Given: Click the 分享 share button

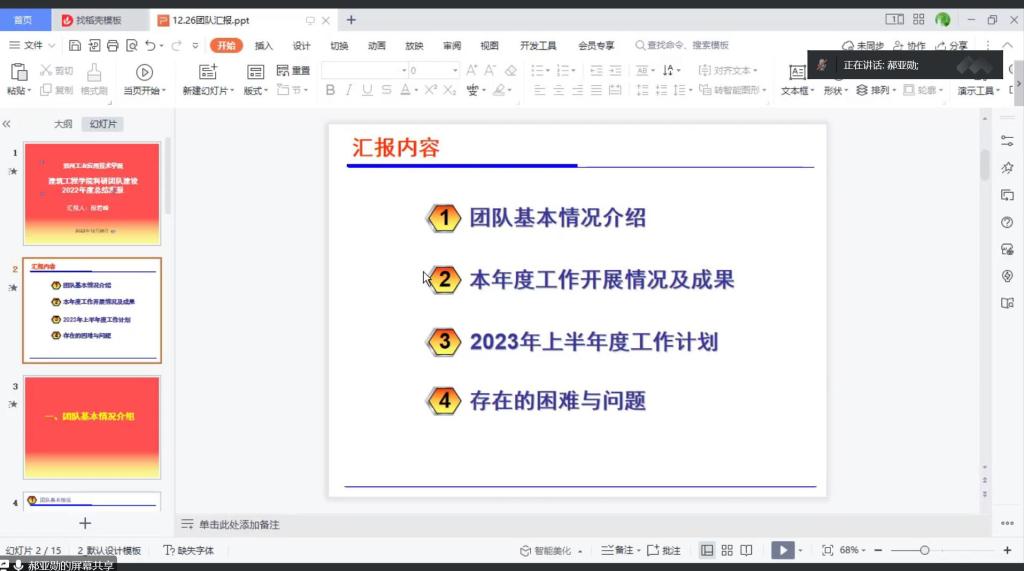Looking at the screenshot, I should click(x=952, y=45).
